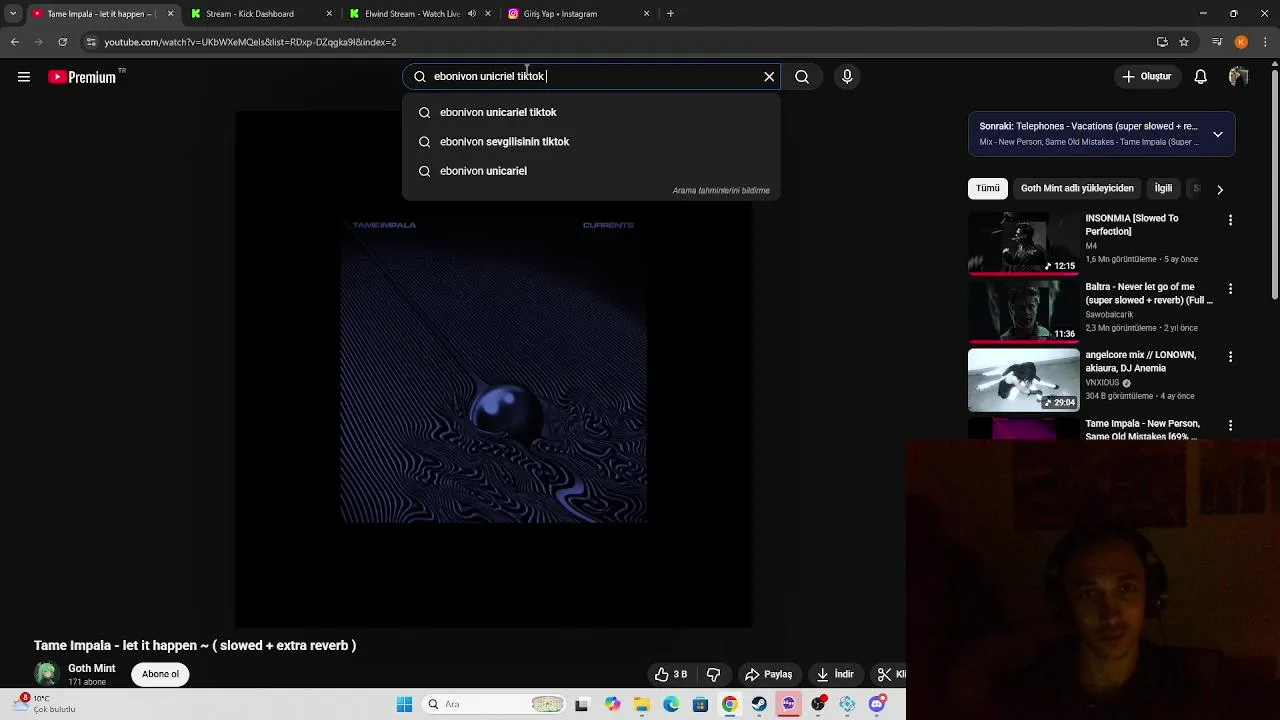The width and height of the screenshot is (1280, 720).
Task: Open Baltra Never let go thumbnail
Action: tap(1024, 311)
